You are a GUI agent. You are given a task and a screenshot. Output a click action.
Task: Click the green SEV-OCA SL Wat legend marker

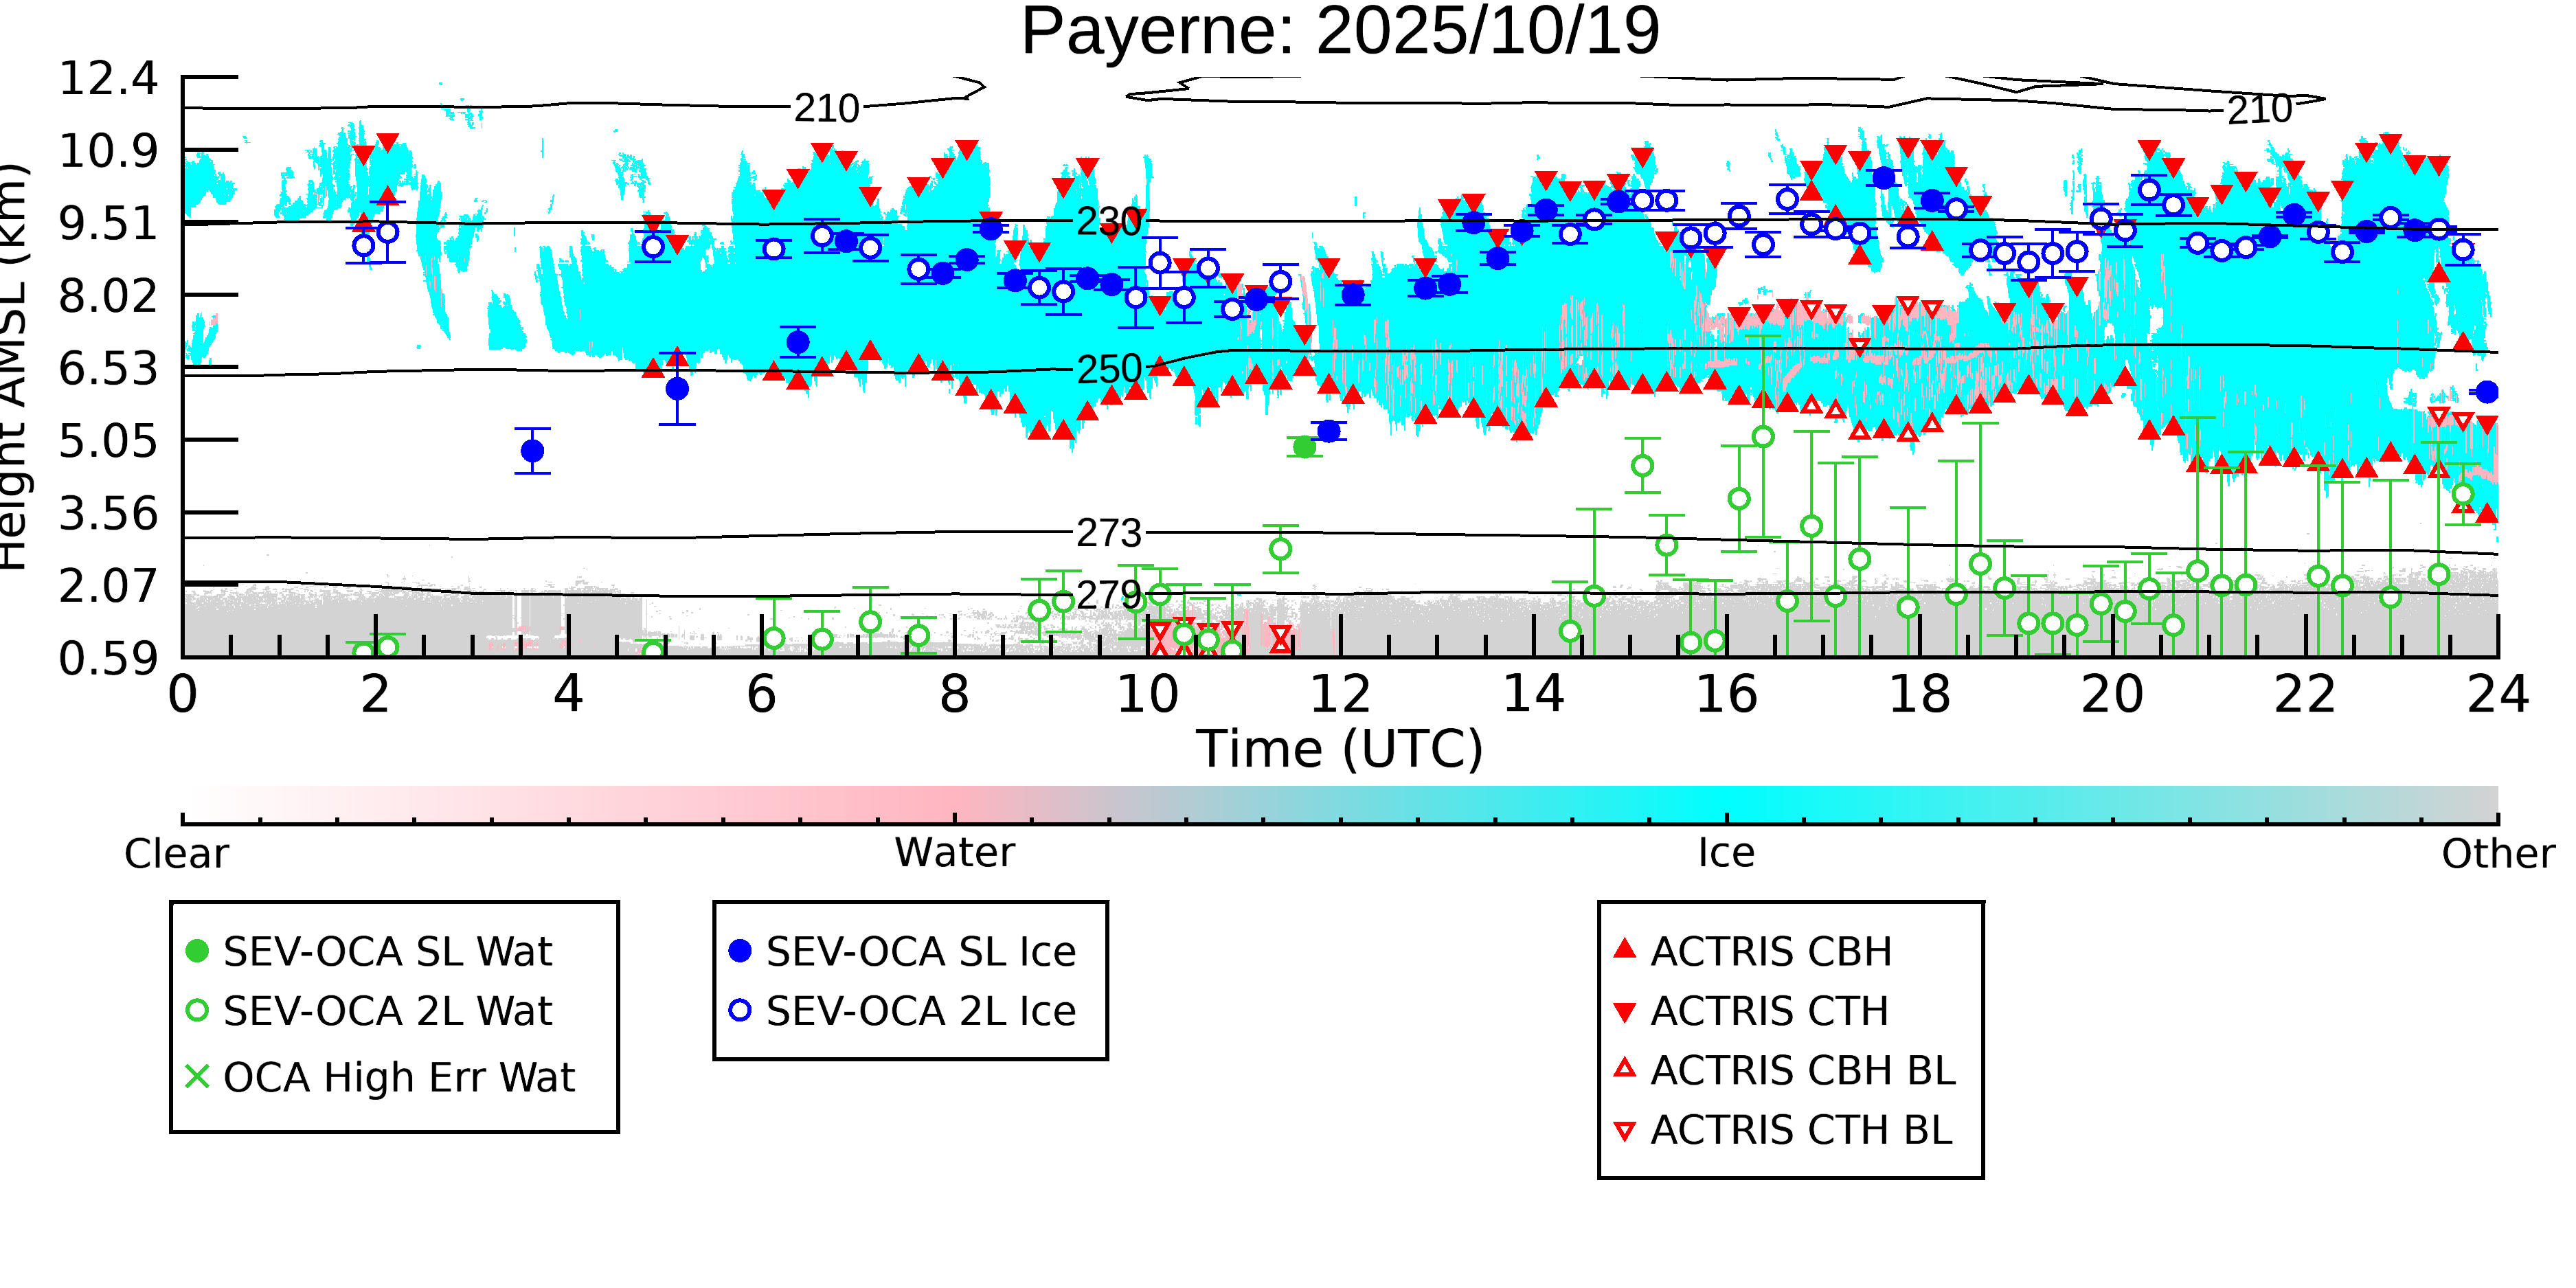pos(197,951)
